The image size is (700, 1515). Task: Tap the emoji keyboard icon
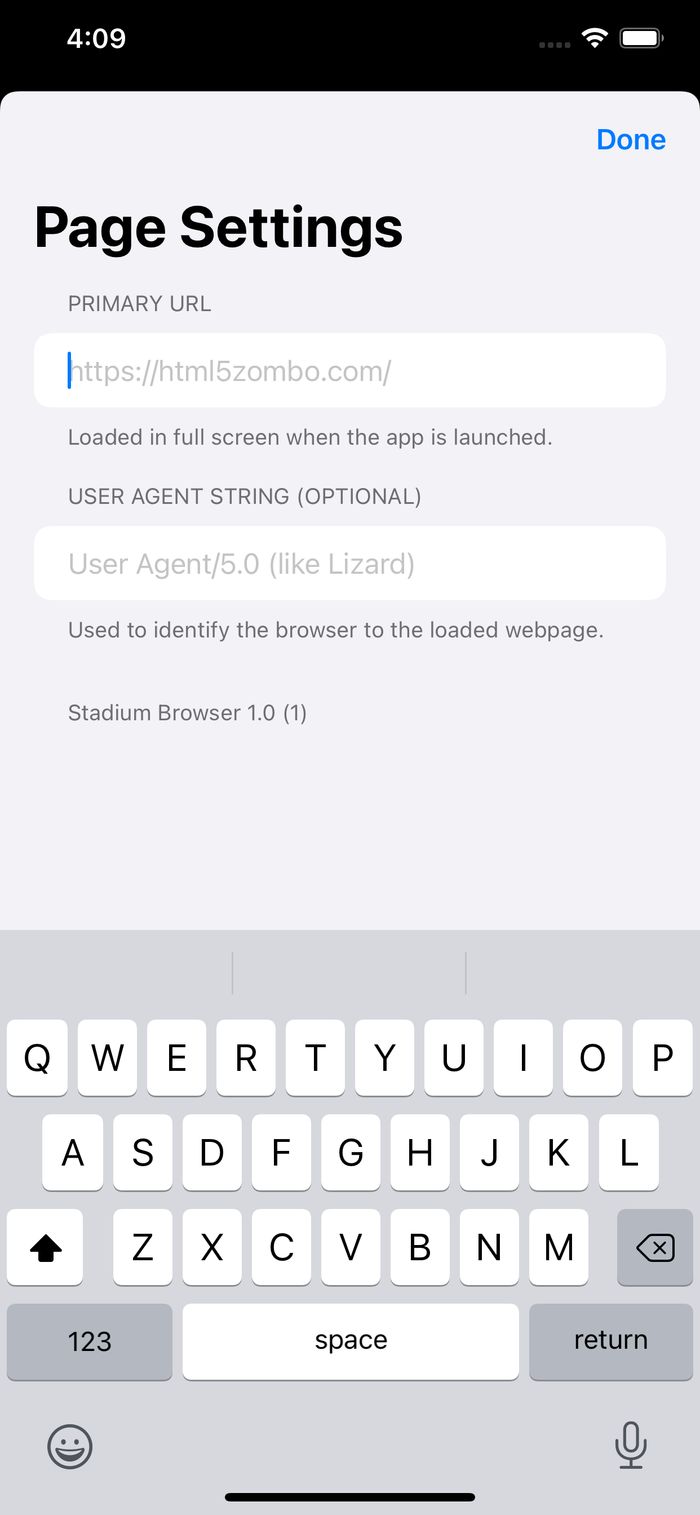coord(70,1446)
